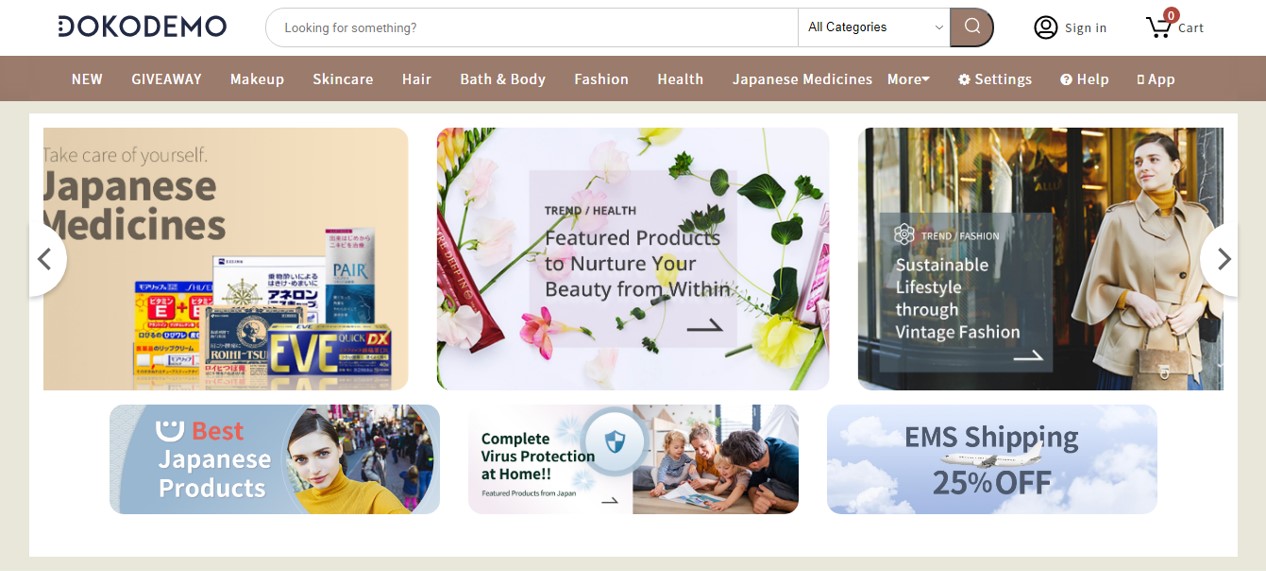
Task: Click the DOKODEMO logo
Action: [142, 26]
